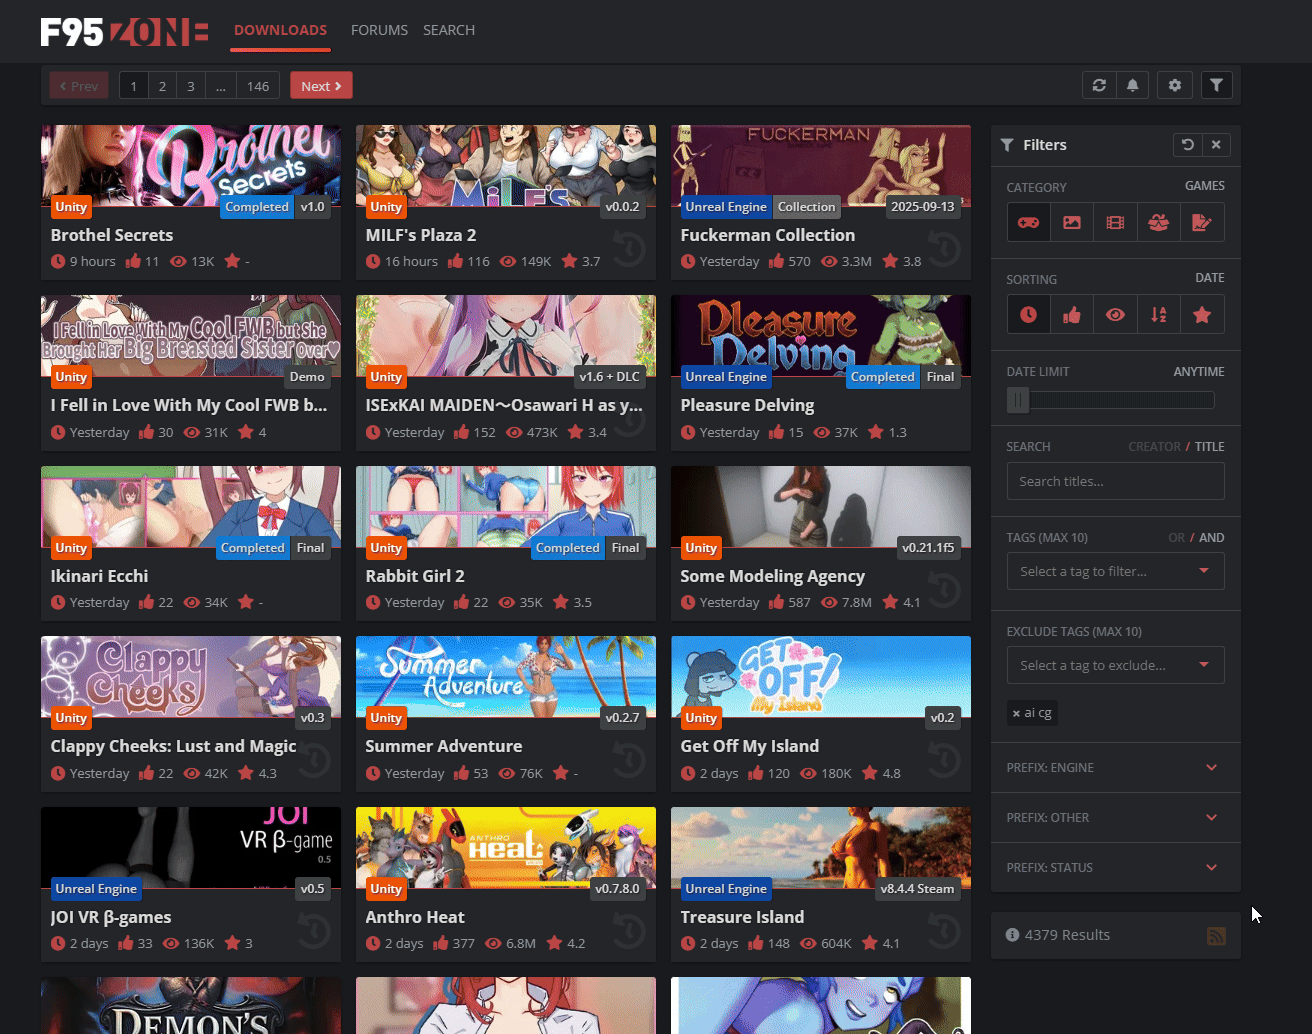
Task: Refresh the listing with the reload icon
Action: pyautogui.click(x=1099, y=85)
